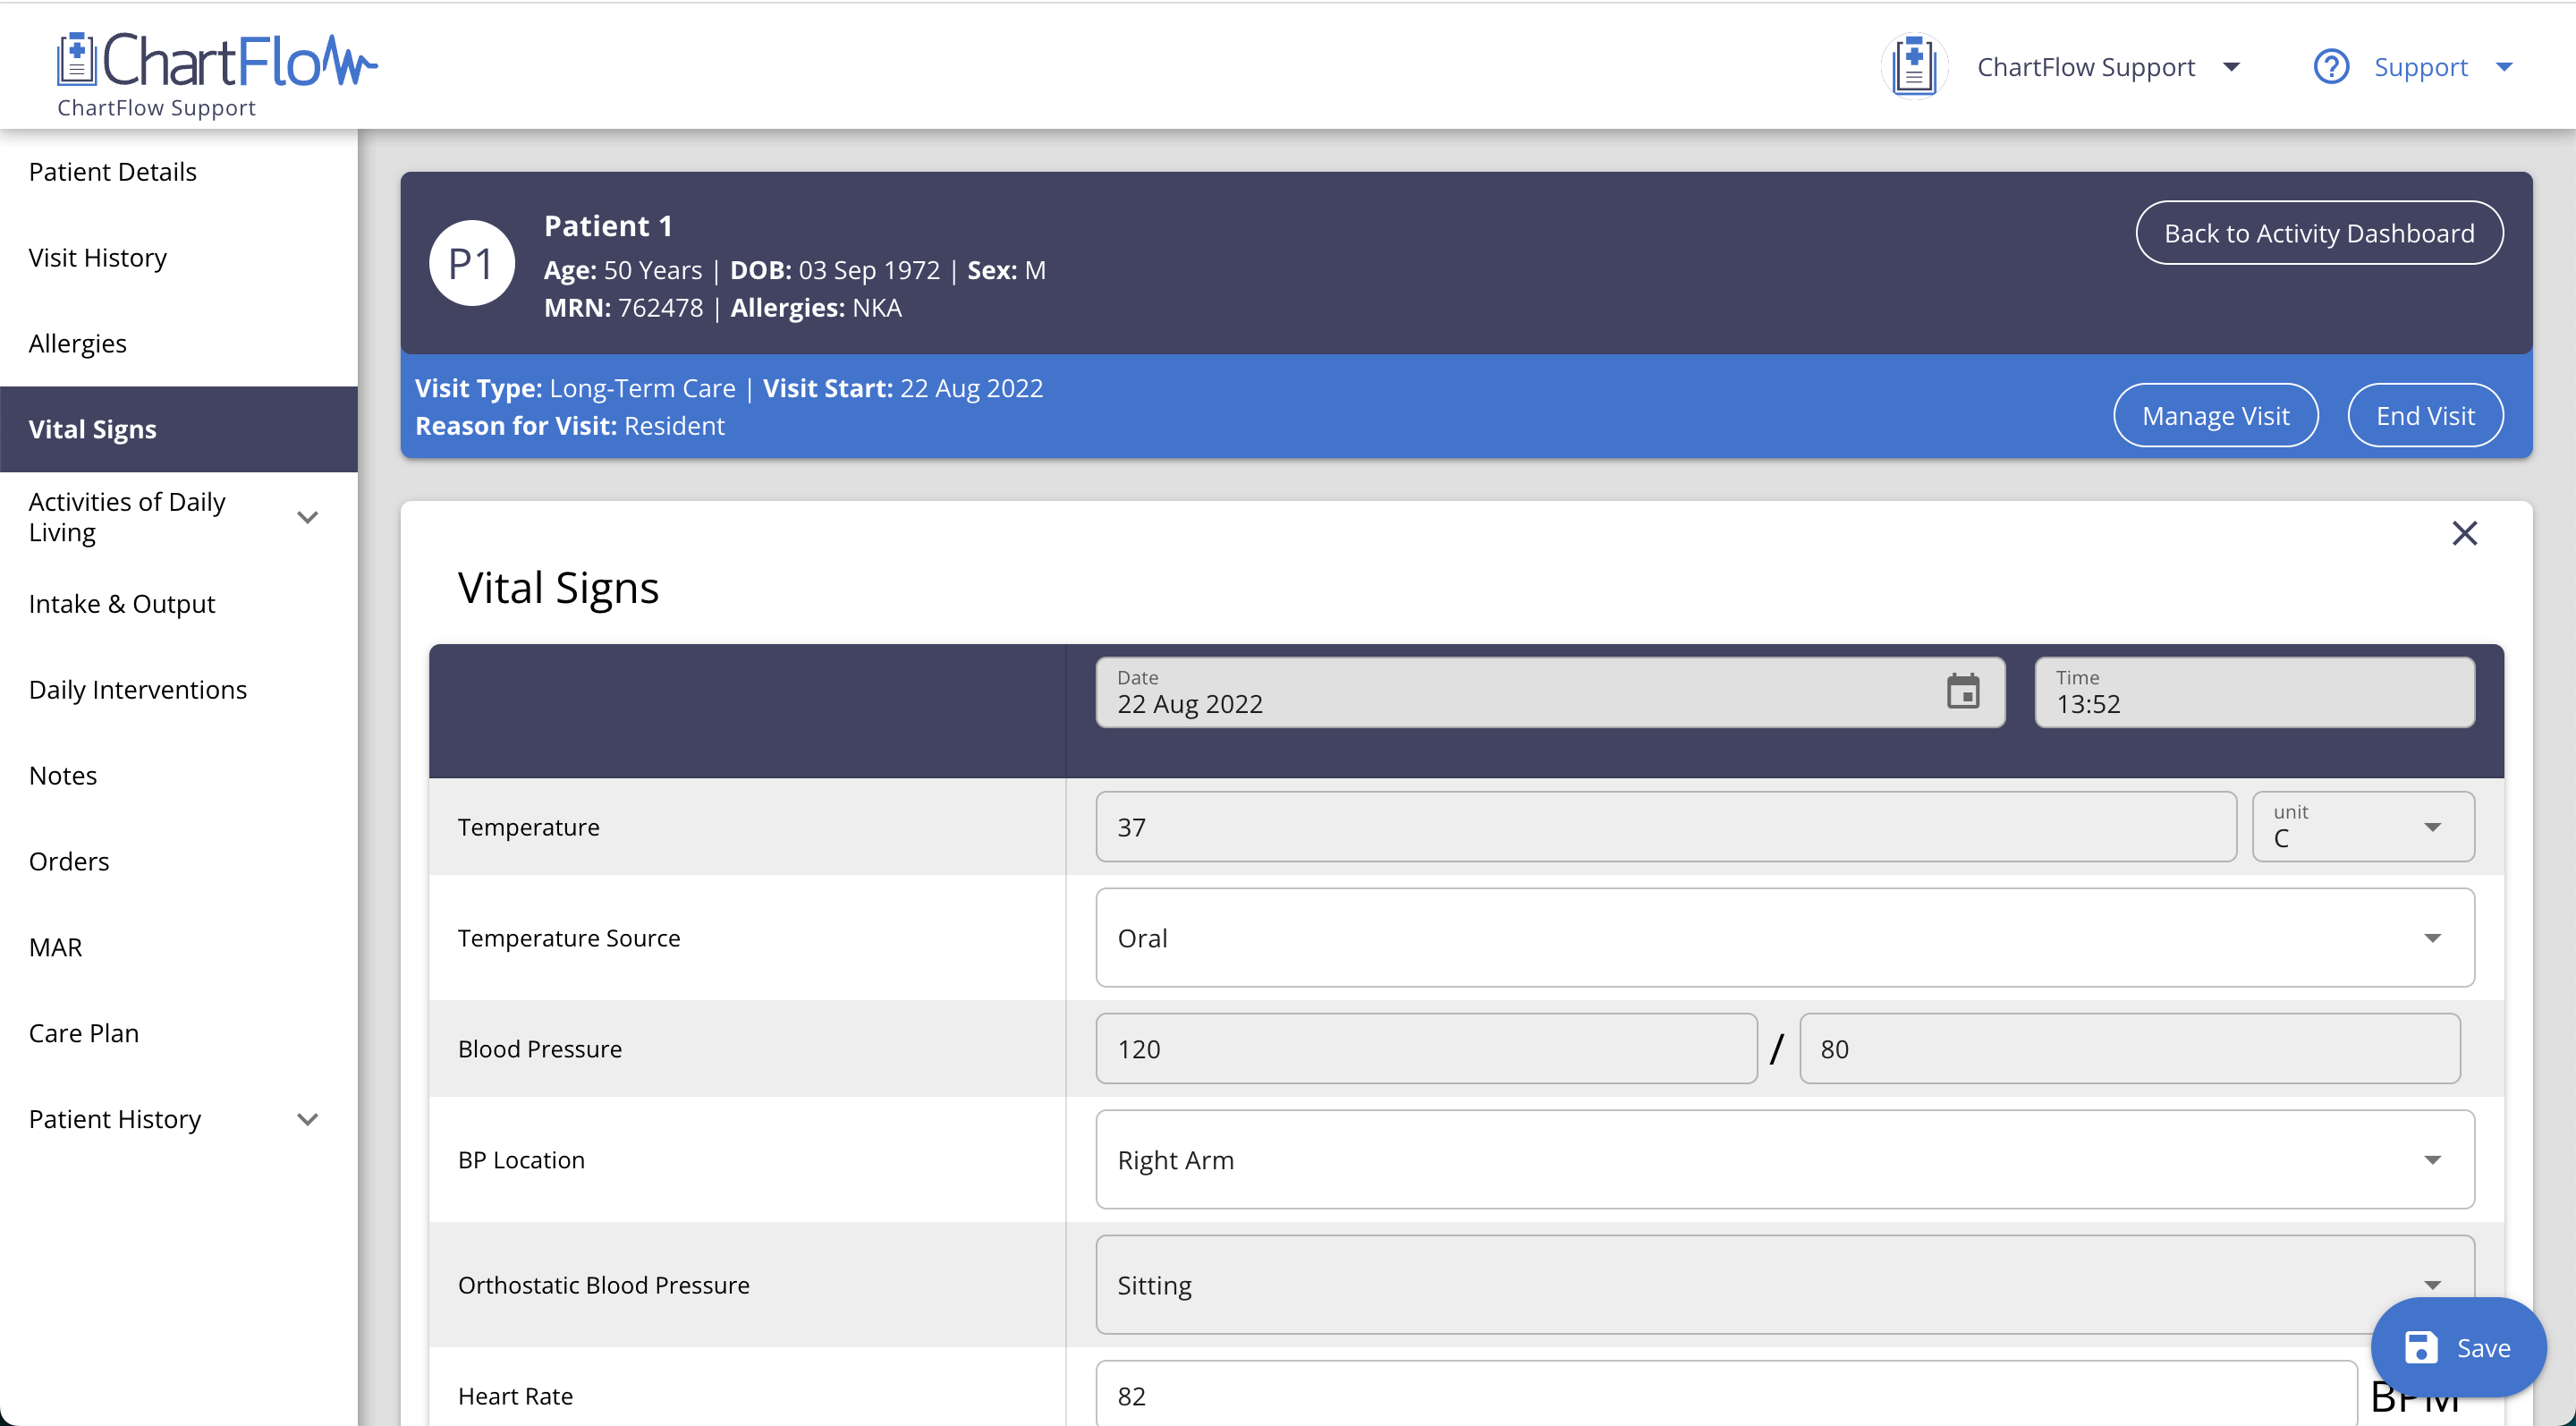
Task: Open the MAR sidebar item
Action: tap(56, 947)
